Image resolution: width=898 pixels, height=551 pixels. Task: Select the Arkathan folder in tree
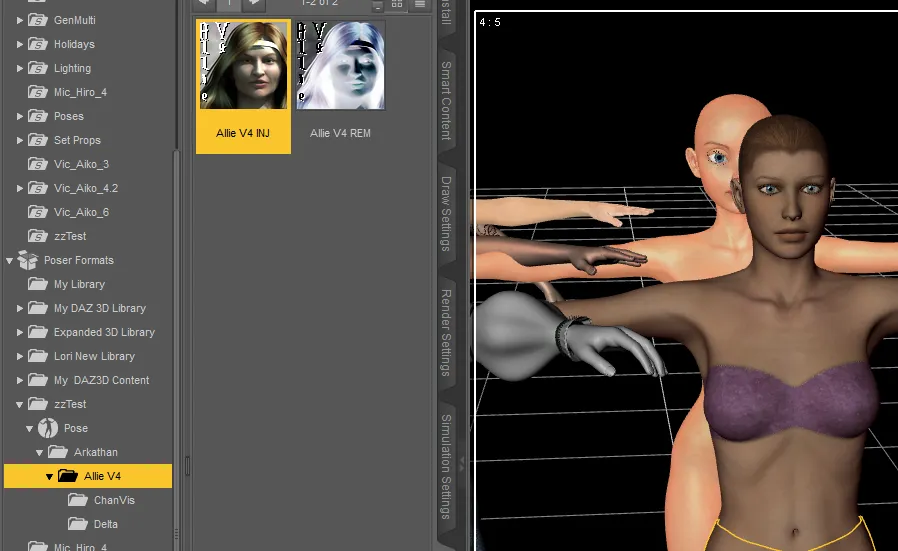(96, 452)
